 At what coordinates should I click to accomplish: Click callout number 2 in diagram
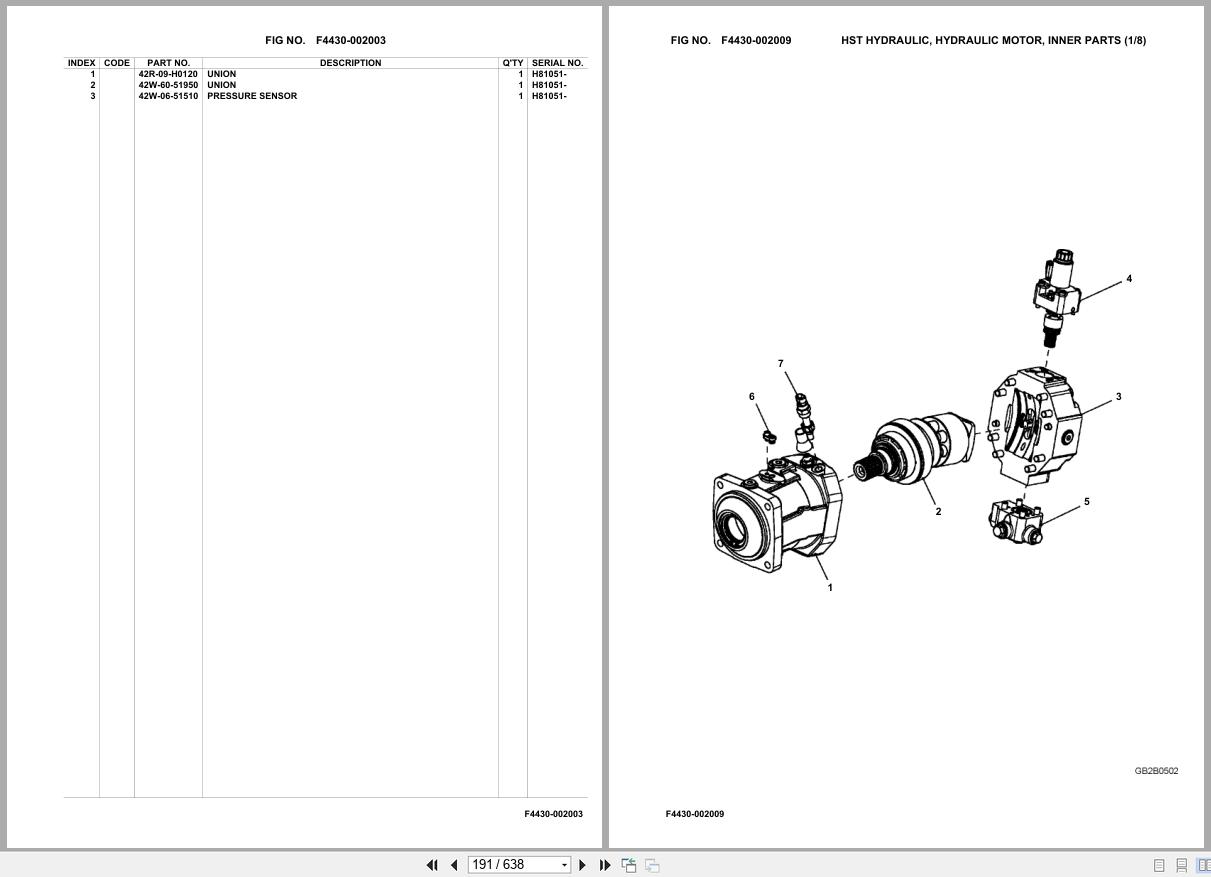[938, 512]
